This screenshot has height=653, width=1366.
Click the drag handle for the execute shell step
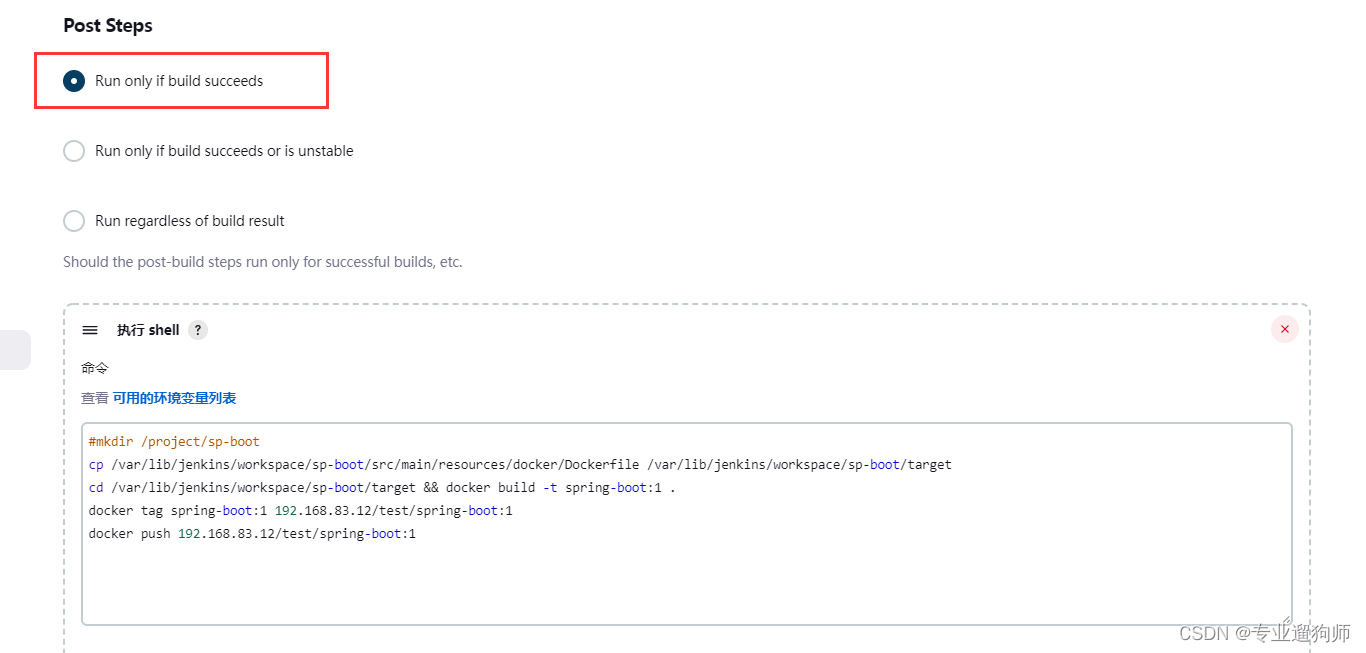[x=90, y=330]
